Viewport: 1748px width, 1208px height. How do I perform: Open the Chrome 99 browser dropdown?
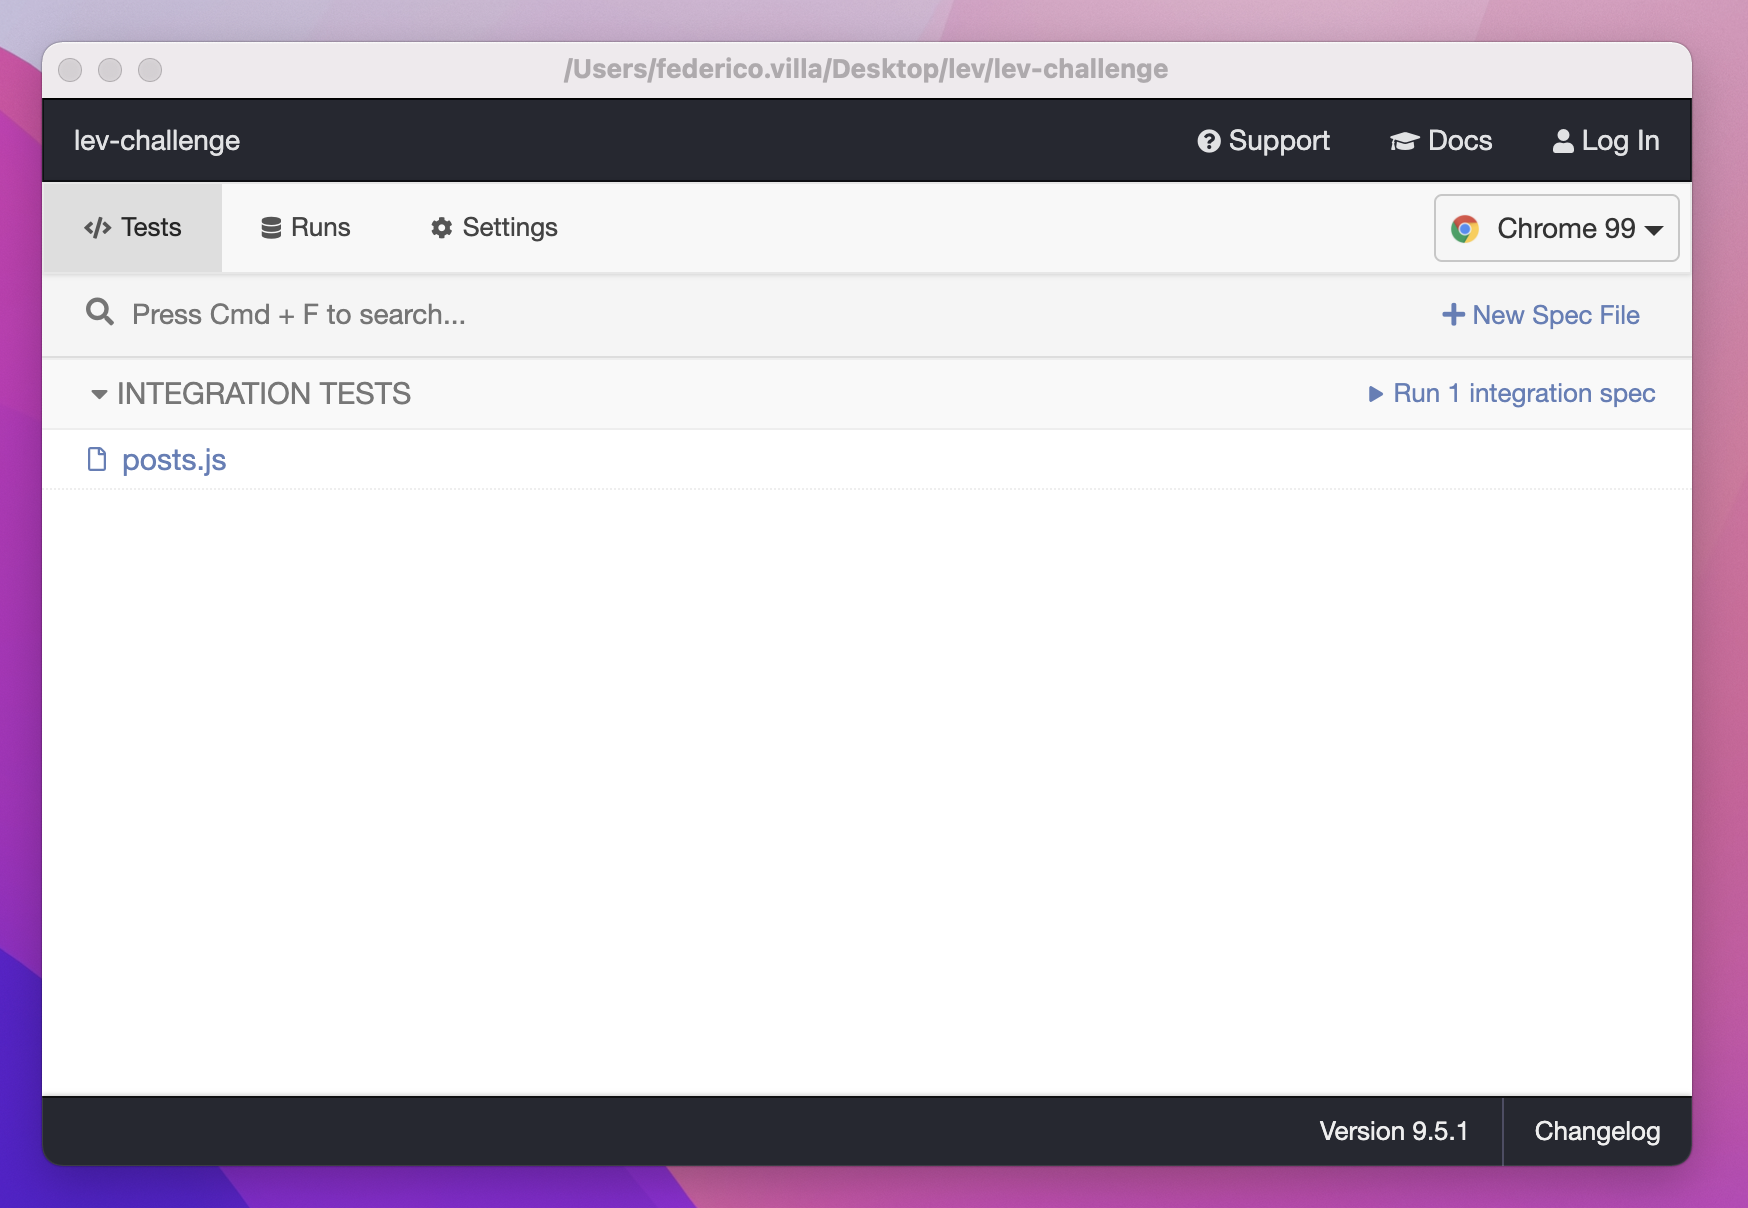tap(1556, 228)
